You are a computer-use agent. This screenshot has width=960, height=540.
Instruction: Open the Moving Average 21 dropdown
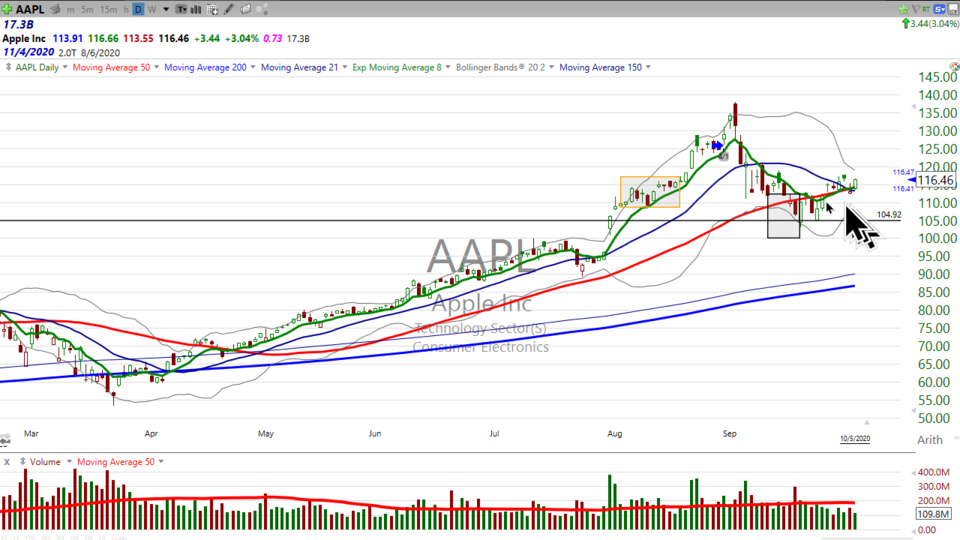coord(344,67)
